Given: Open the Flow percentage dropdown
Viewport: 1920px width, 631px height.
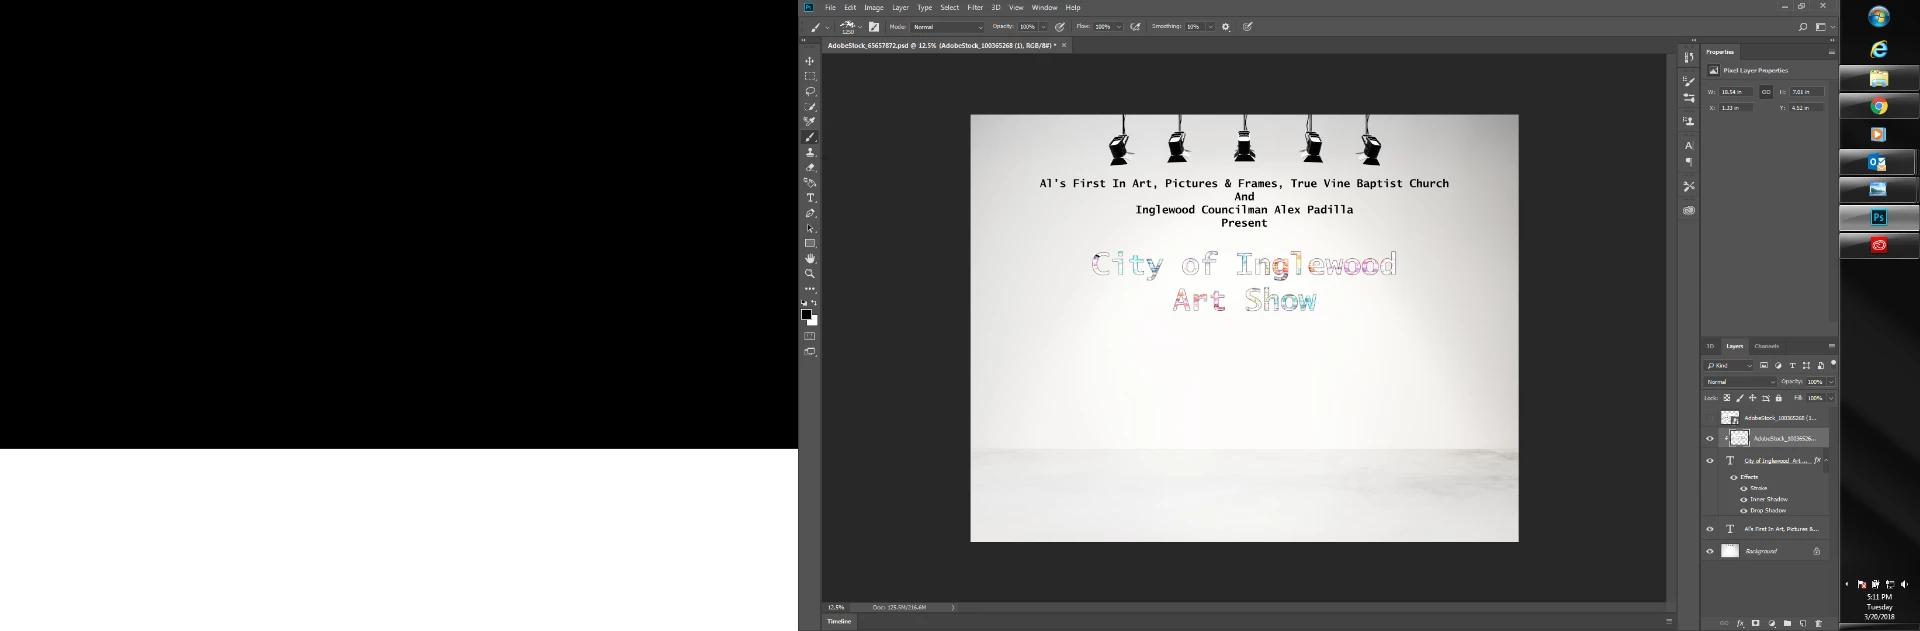Looking at the screenshot, I should click(x=1119, y=27).
